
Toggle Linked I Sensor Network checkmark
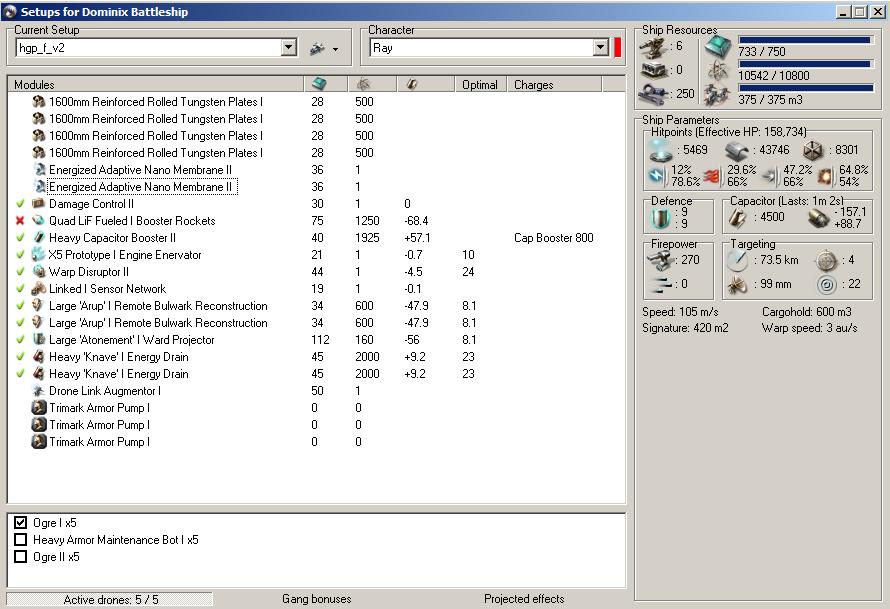click(20, 288)
